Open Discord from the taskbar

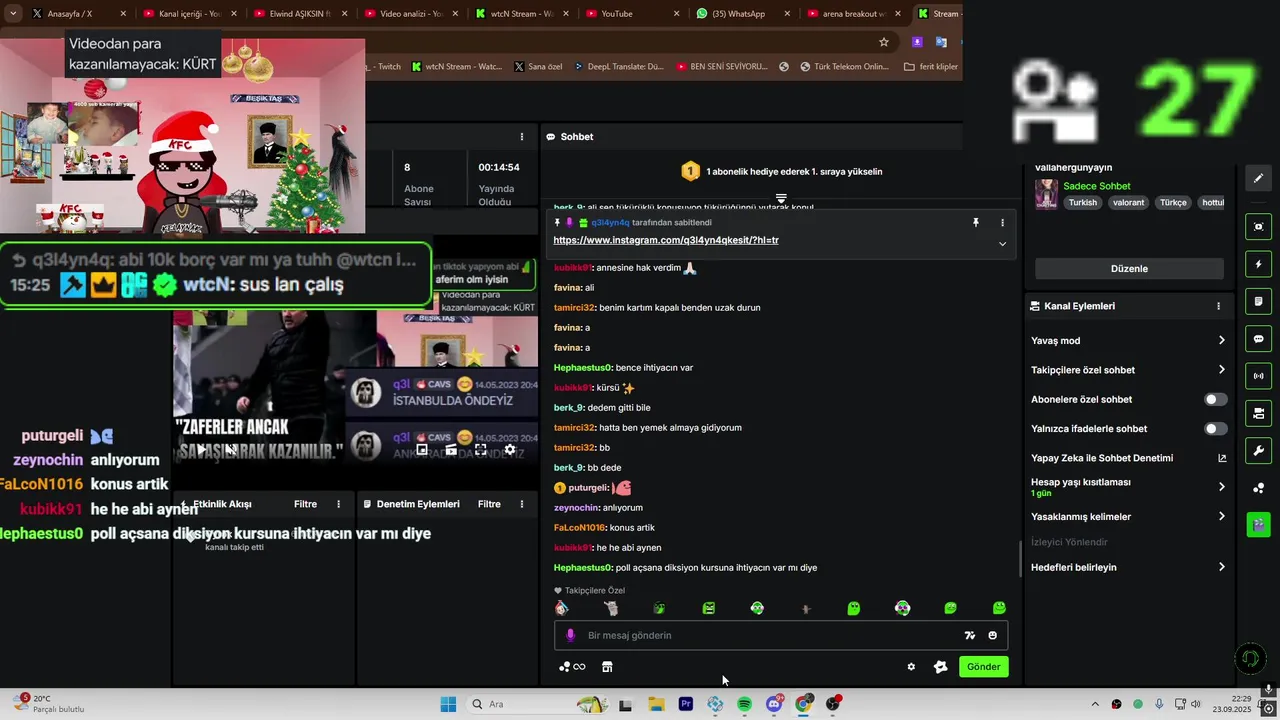click(x=774, y=704)
